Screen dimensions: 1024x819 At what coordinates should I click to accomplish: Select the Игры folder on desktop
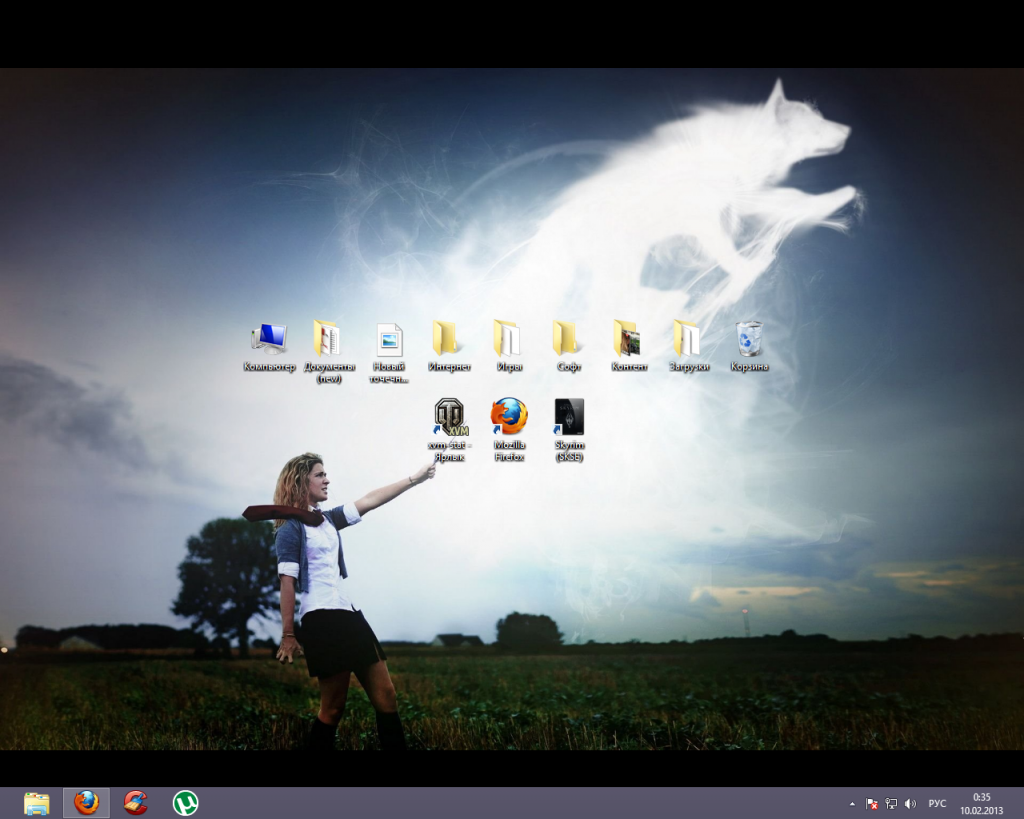508,340
